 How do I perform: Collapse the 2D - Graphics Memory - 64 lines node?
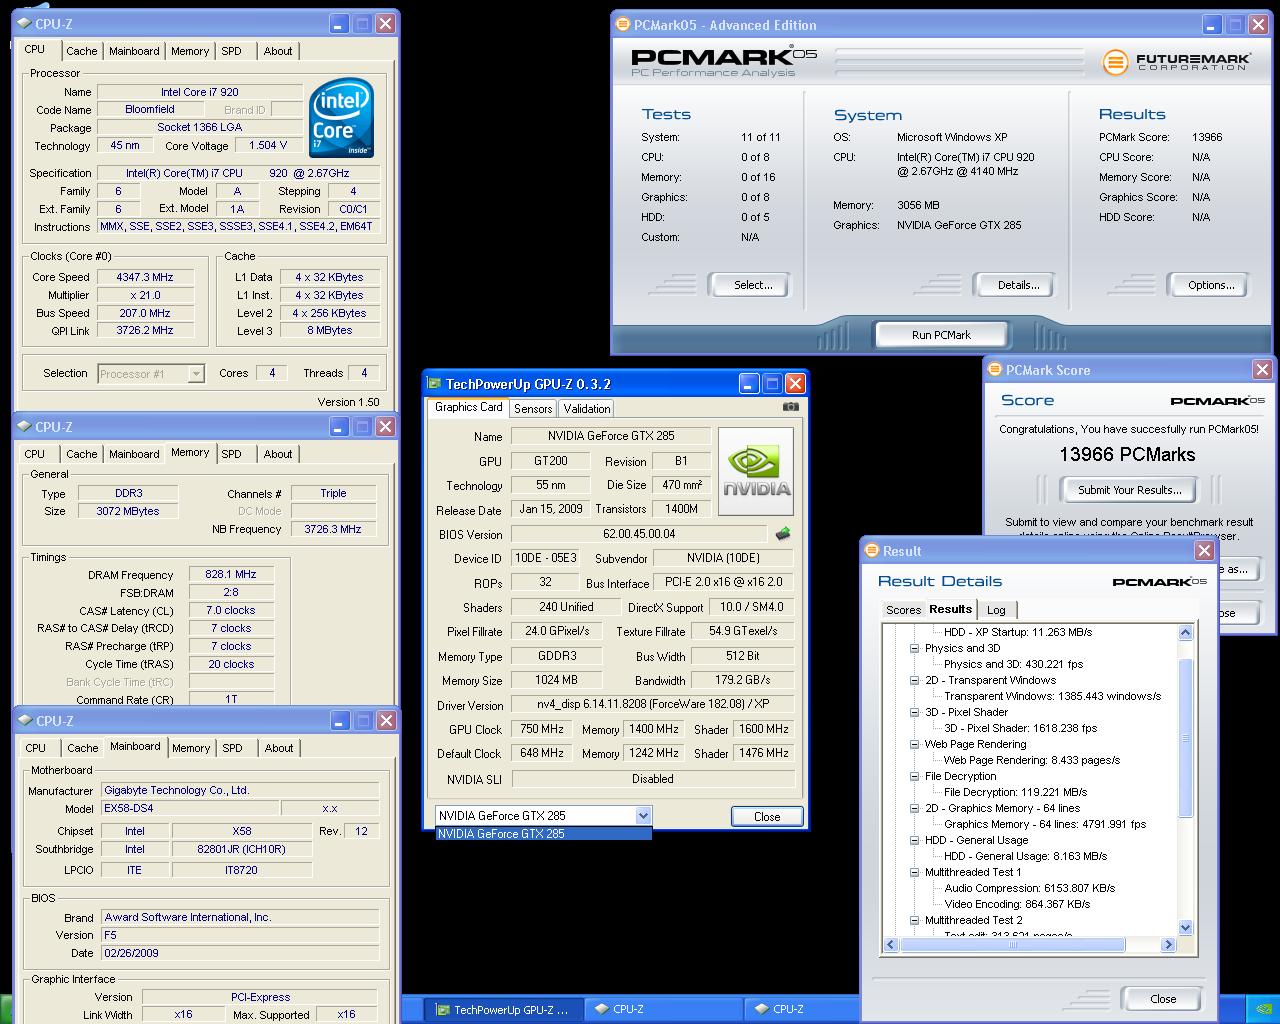(914, 808)
